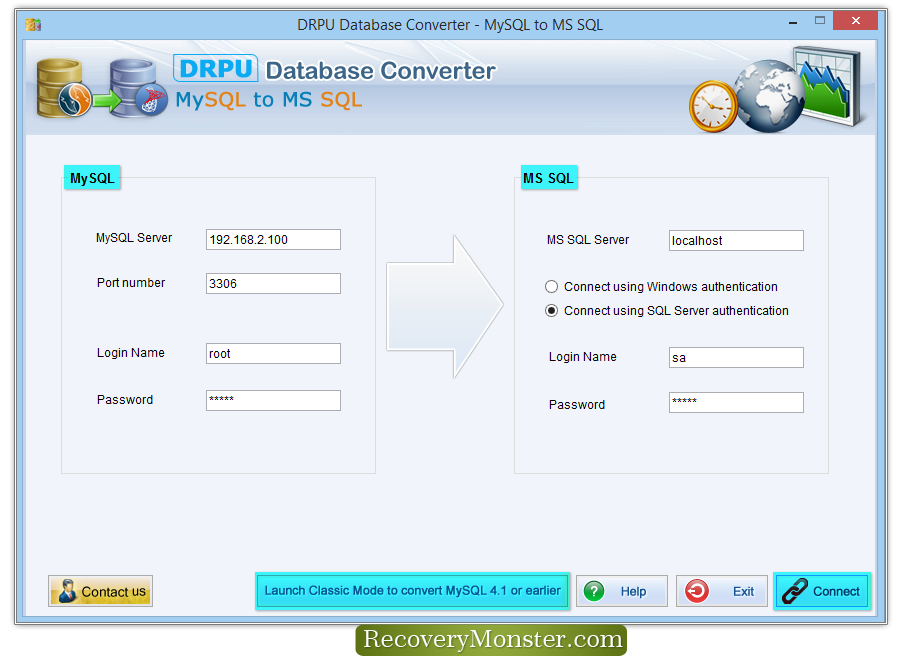The width and height of the screenshot is (900, 658).
Task: Click the MySQL Server address field
Action: click(273, 239)
